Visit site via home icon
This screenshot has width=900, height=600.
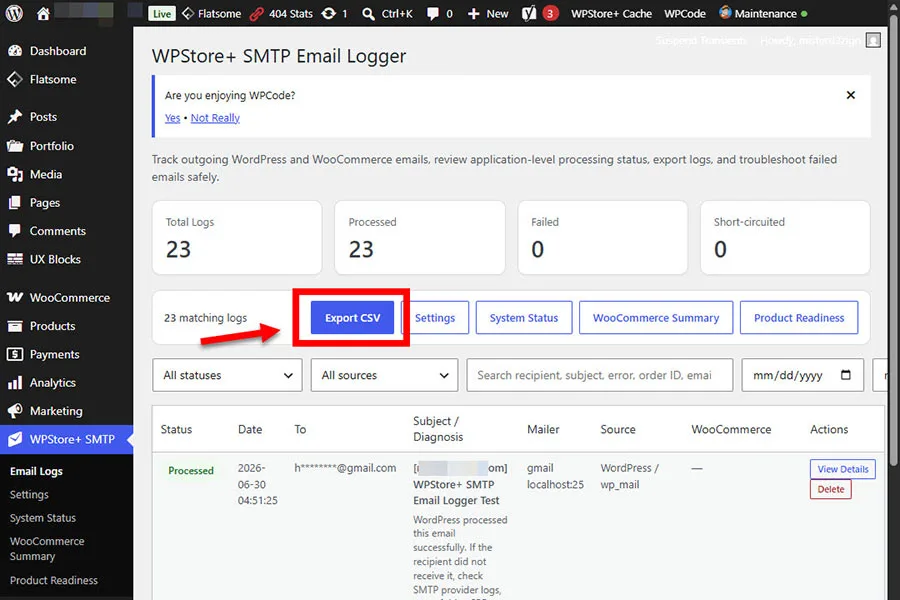(43, 14)
